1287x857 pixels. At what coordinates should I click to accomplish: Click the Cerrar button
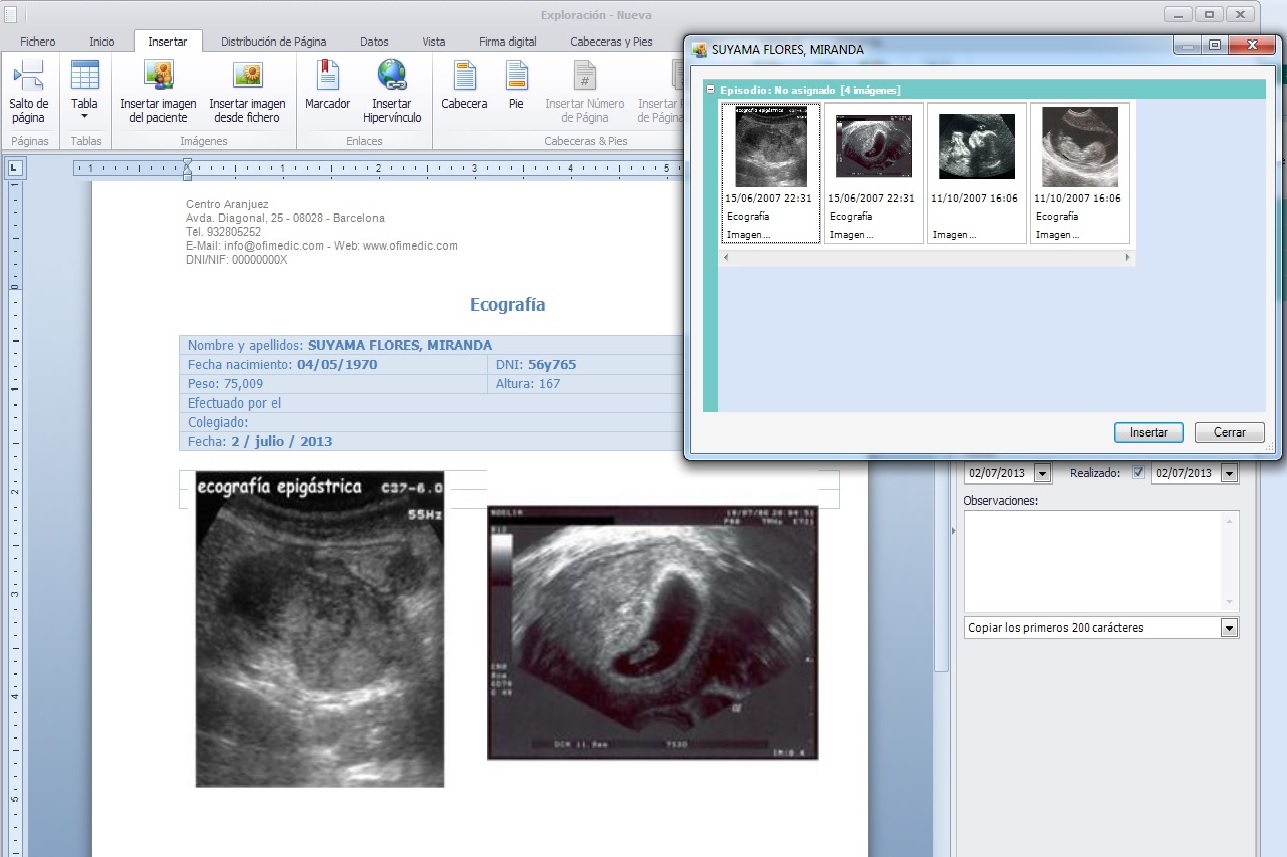coord(1229,433)
